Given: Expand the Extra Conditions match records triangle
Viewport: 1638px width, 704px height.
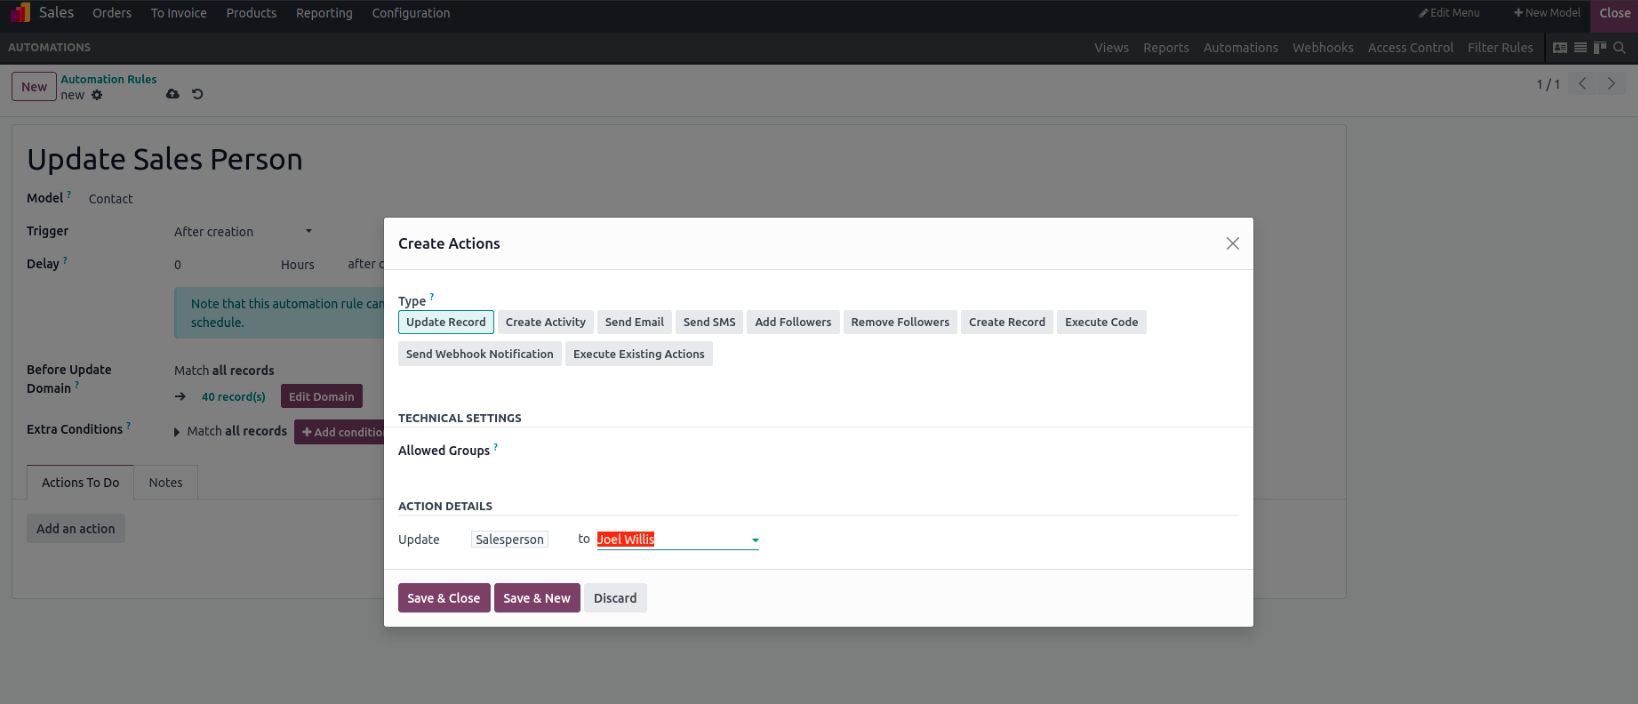Looking at the screenshot, I should tap(177, 432).
